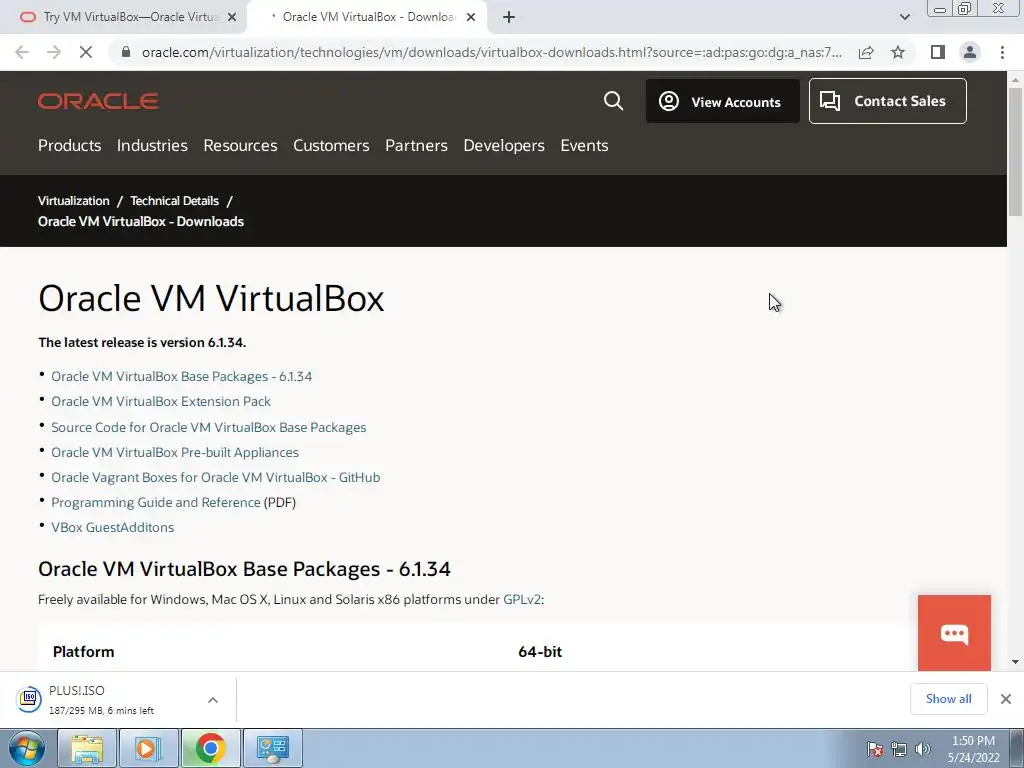Bookmark this page with the star
1024x768 pixels.
tap(898, 52)
